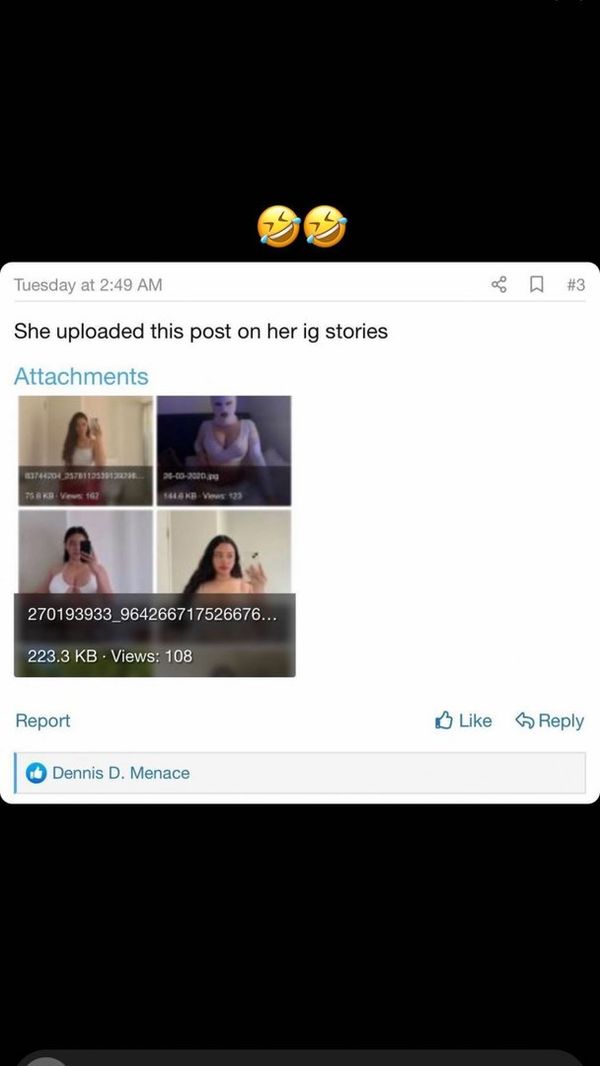Screen dimensions: 600x1066
Task: Open the 26-03-2020.jpg attachment thumbnail
Action: tap(224, 451)
